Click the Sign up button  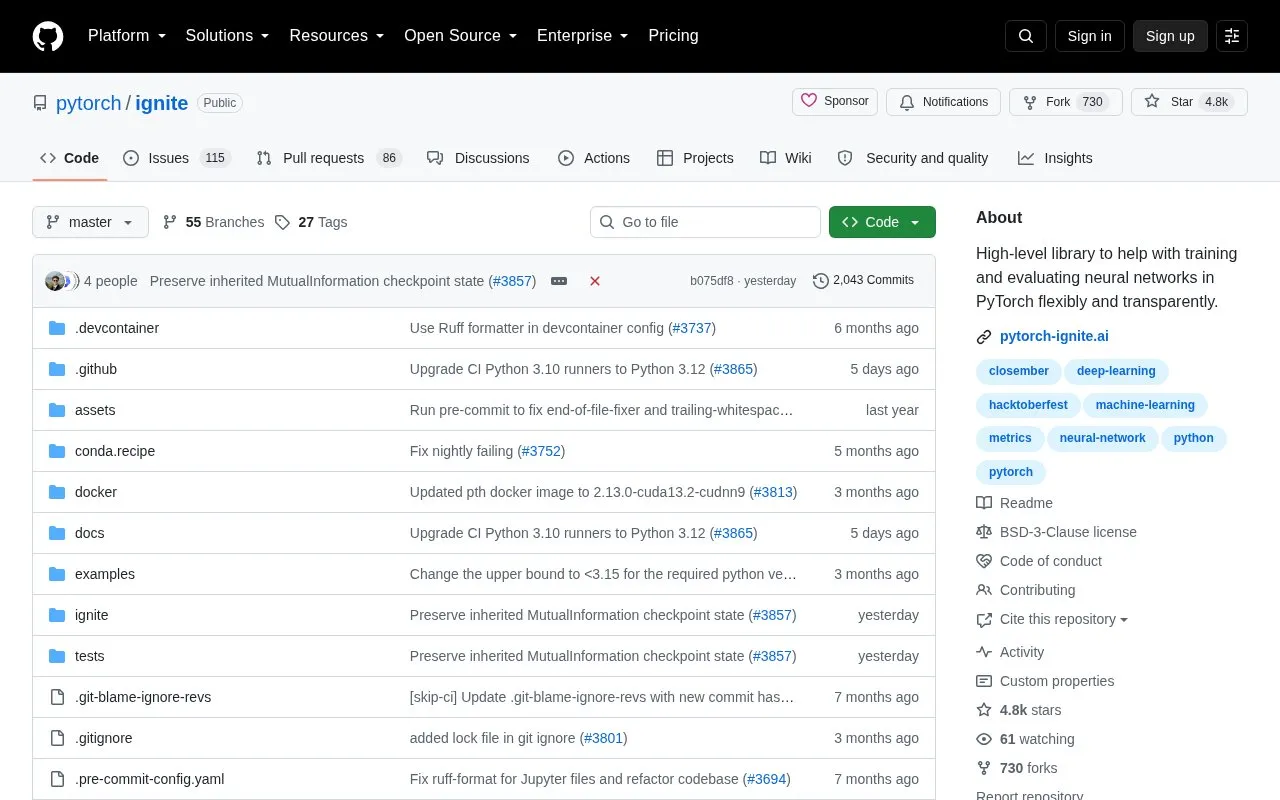(x=1170, y=36)
